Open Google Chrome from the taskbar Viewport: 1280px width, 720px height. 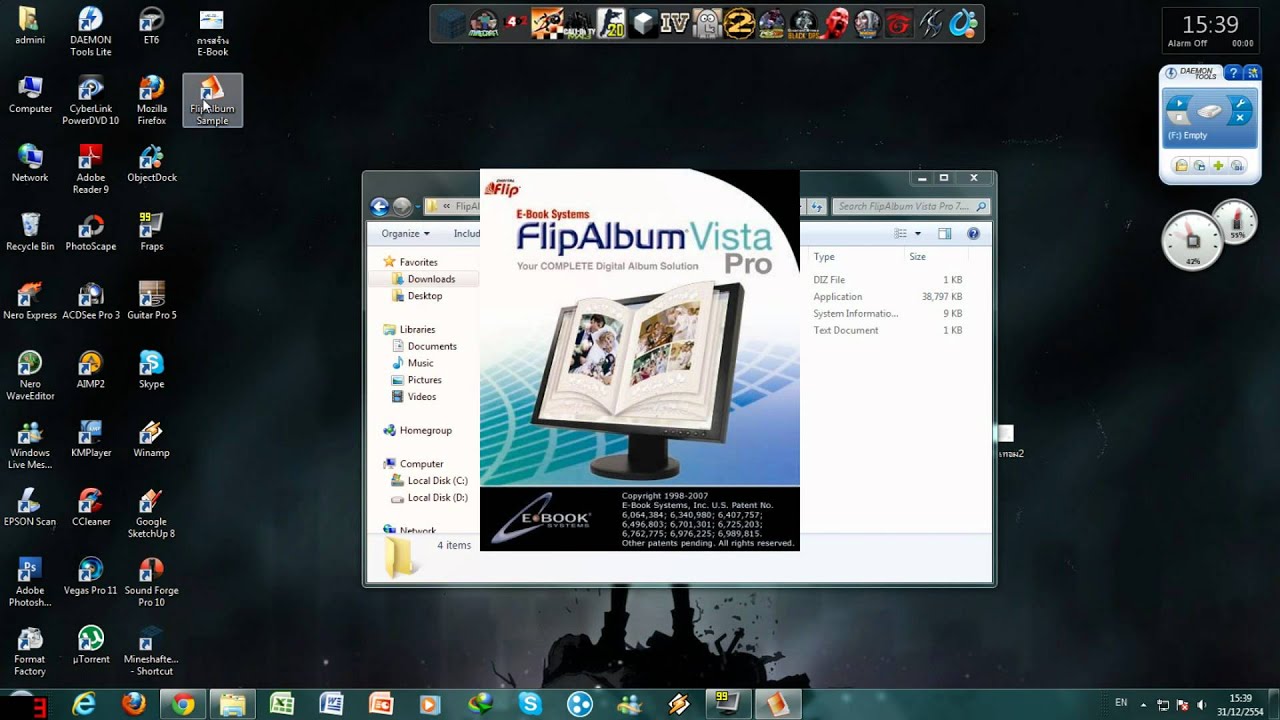point(182,705)
